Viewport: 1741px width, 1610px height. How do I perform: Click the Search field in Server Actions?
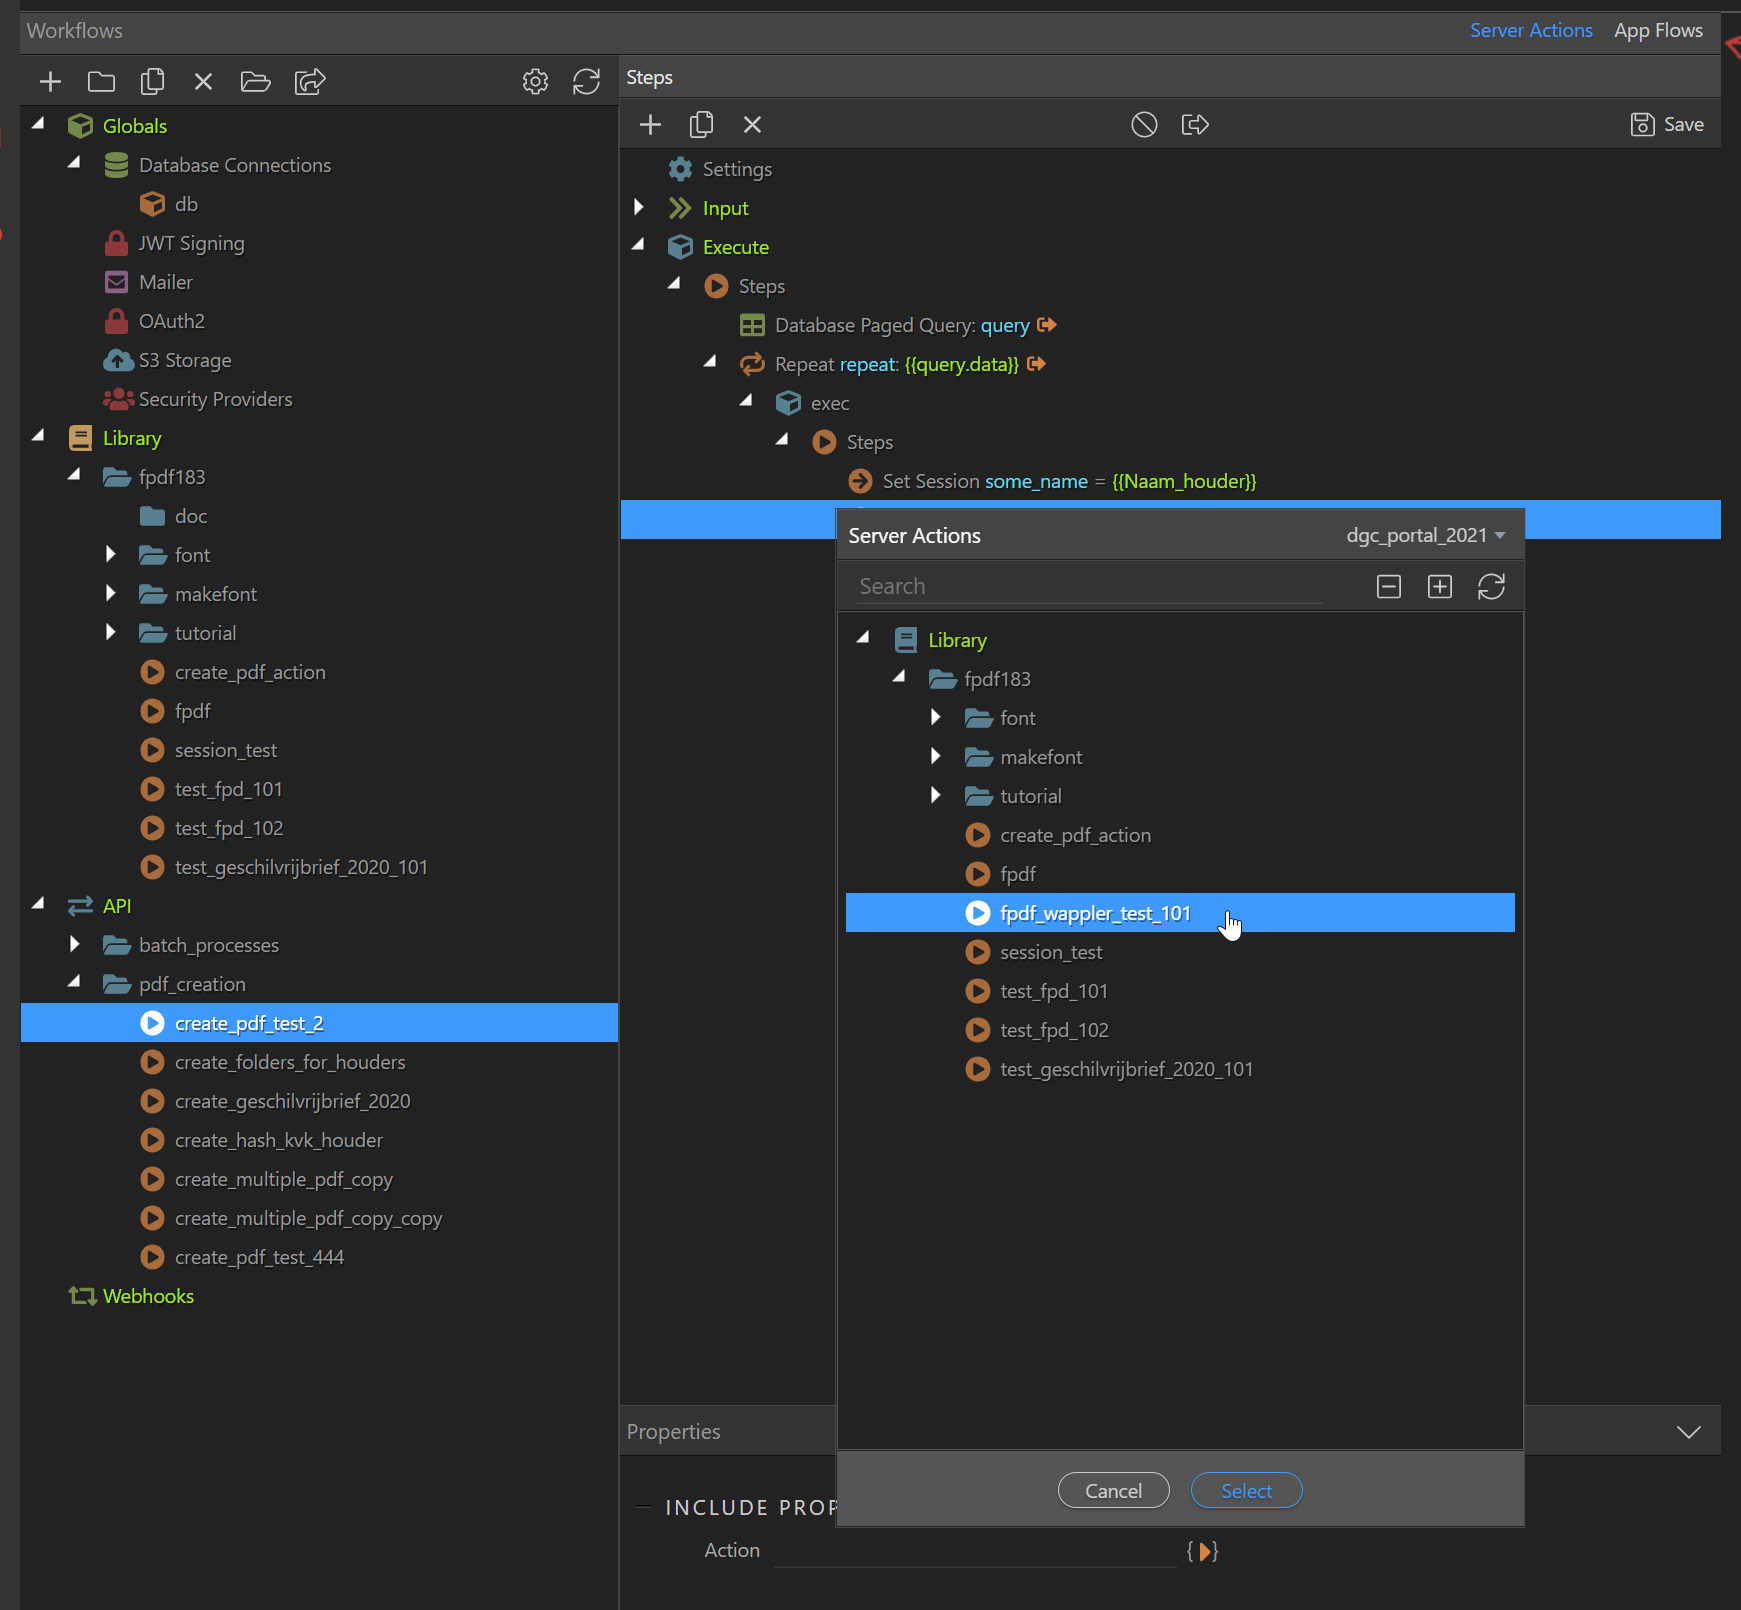coord(1088,587)
